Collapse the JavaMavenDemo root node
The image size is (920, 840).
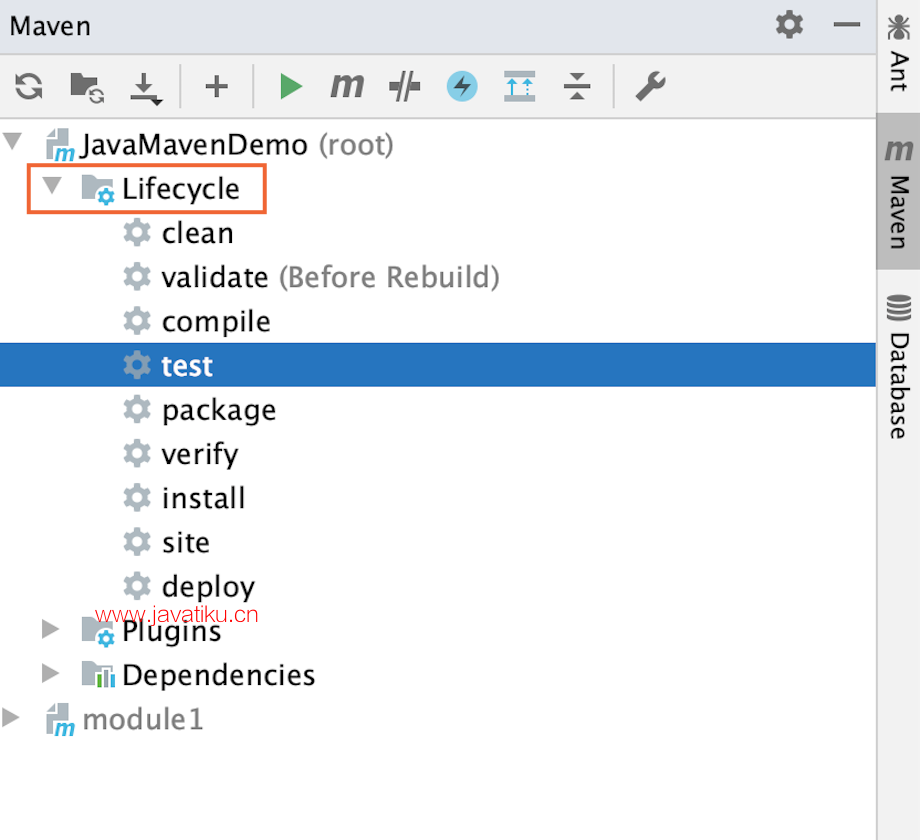click(12, 141)
